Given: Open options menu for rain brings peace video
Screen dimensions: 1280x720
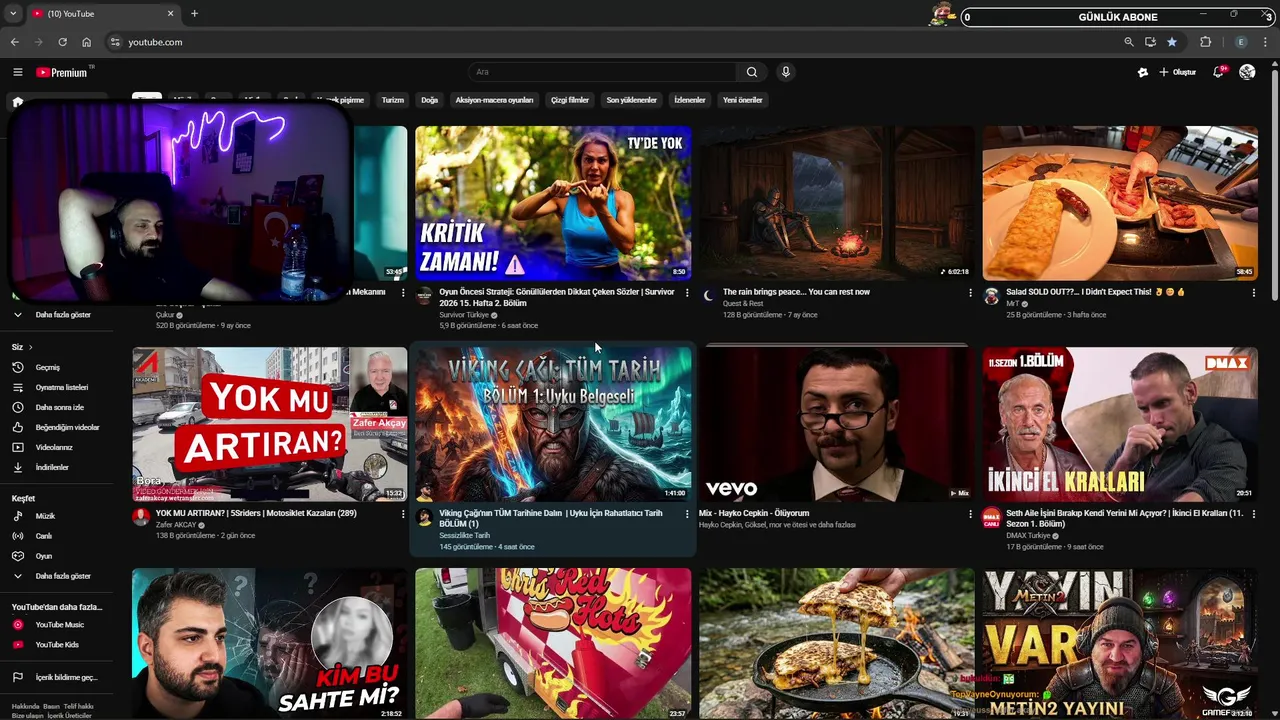Looking at the screenshot, I should click(x=970, y=293).
